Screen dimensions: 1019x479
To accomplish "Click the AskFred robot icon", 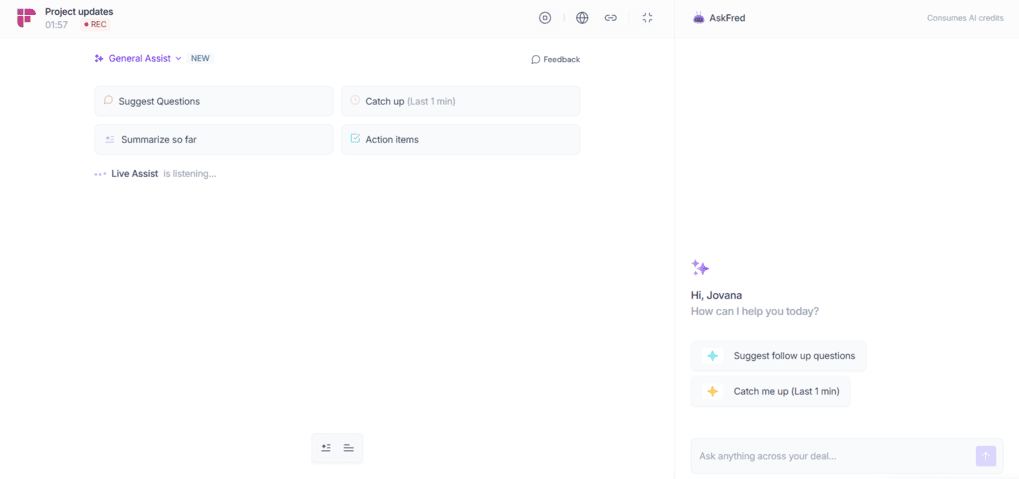I will pos(698,18).
